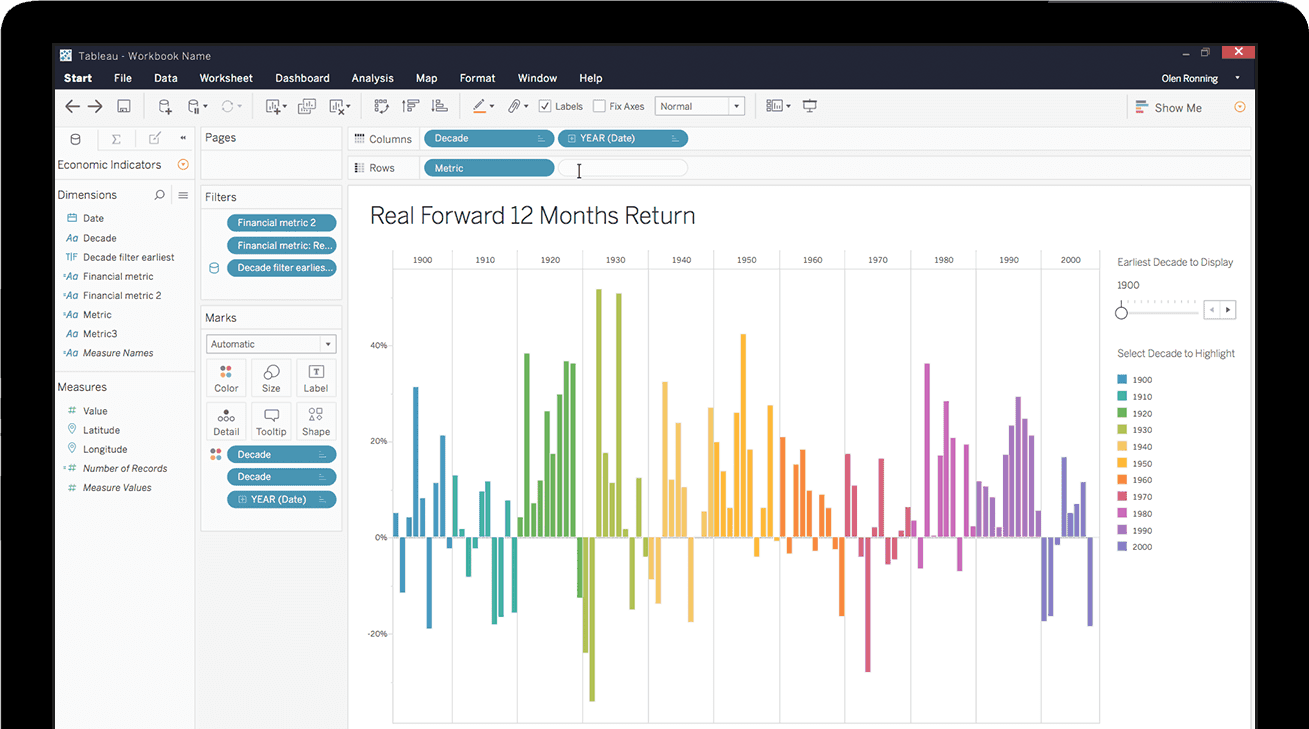Switch to the Analytics pane sigma tab
Screen dimensions: 1309x729
(x=116, y=139)
